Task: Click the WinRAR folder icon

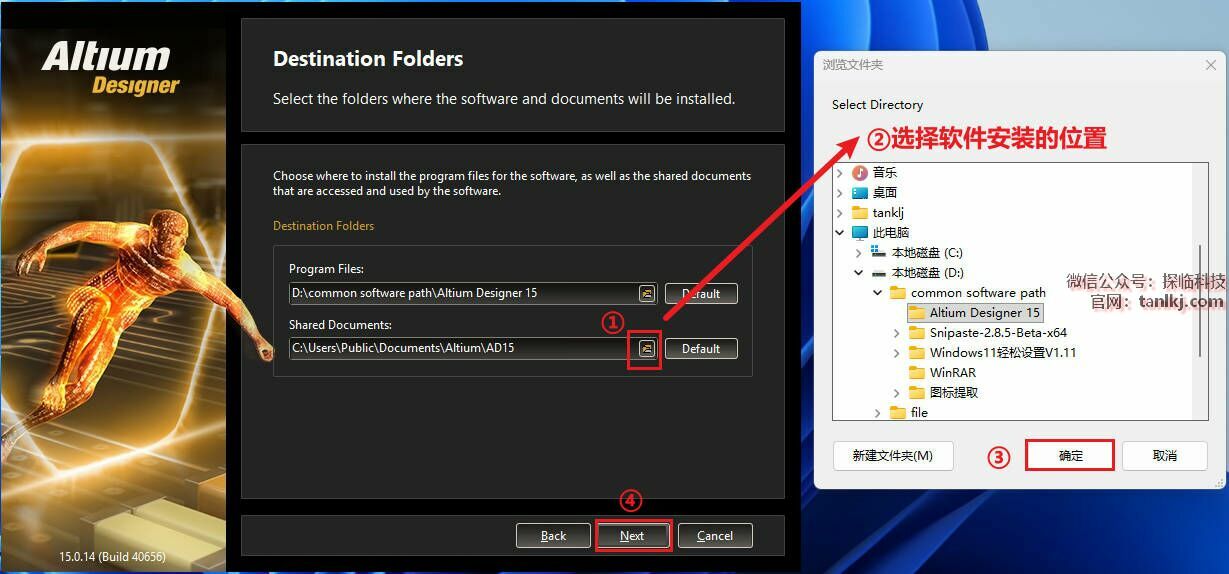Action: (917, 372)
